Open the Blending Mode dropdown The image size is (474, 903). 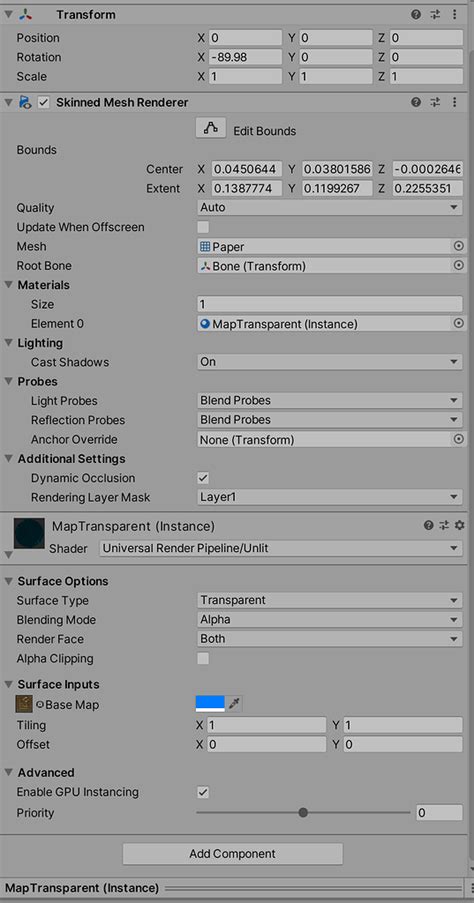pyautogui.click(x=329, y=620)
